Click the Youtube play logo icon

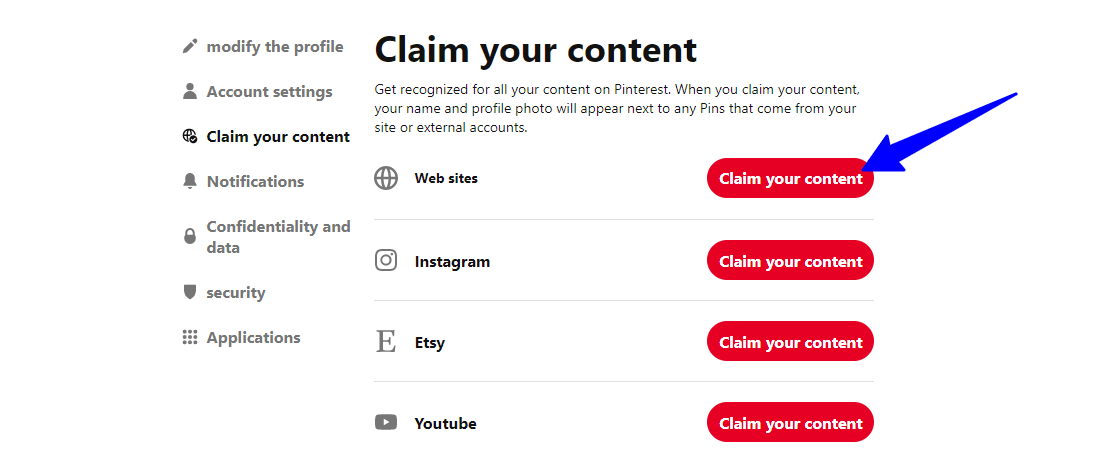[386, 423]
